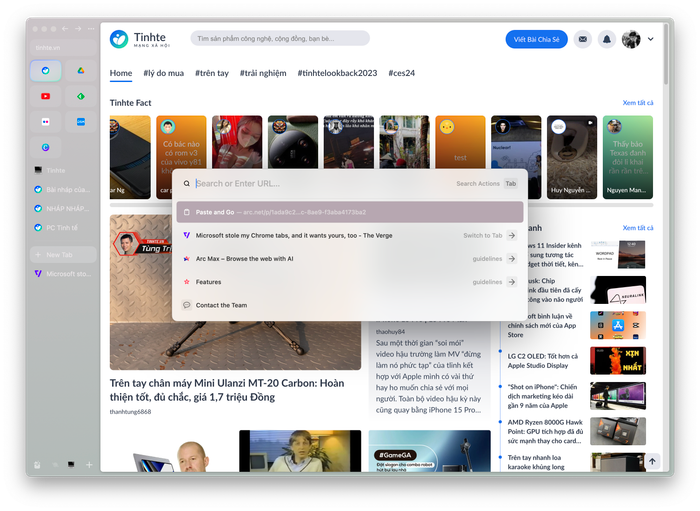The image size is (700, 511).
Task: Open the '#lý do mua' tab
Action: (x=164, y=73)
